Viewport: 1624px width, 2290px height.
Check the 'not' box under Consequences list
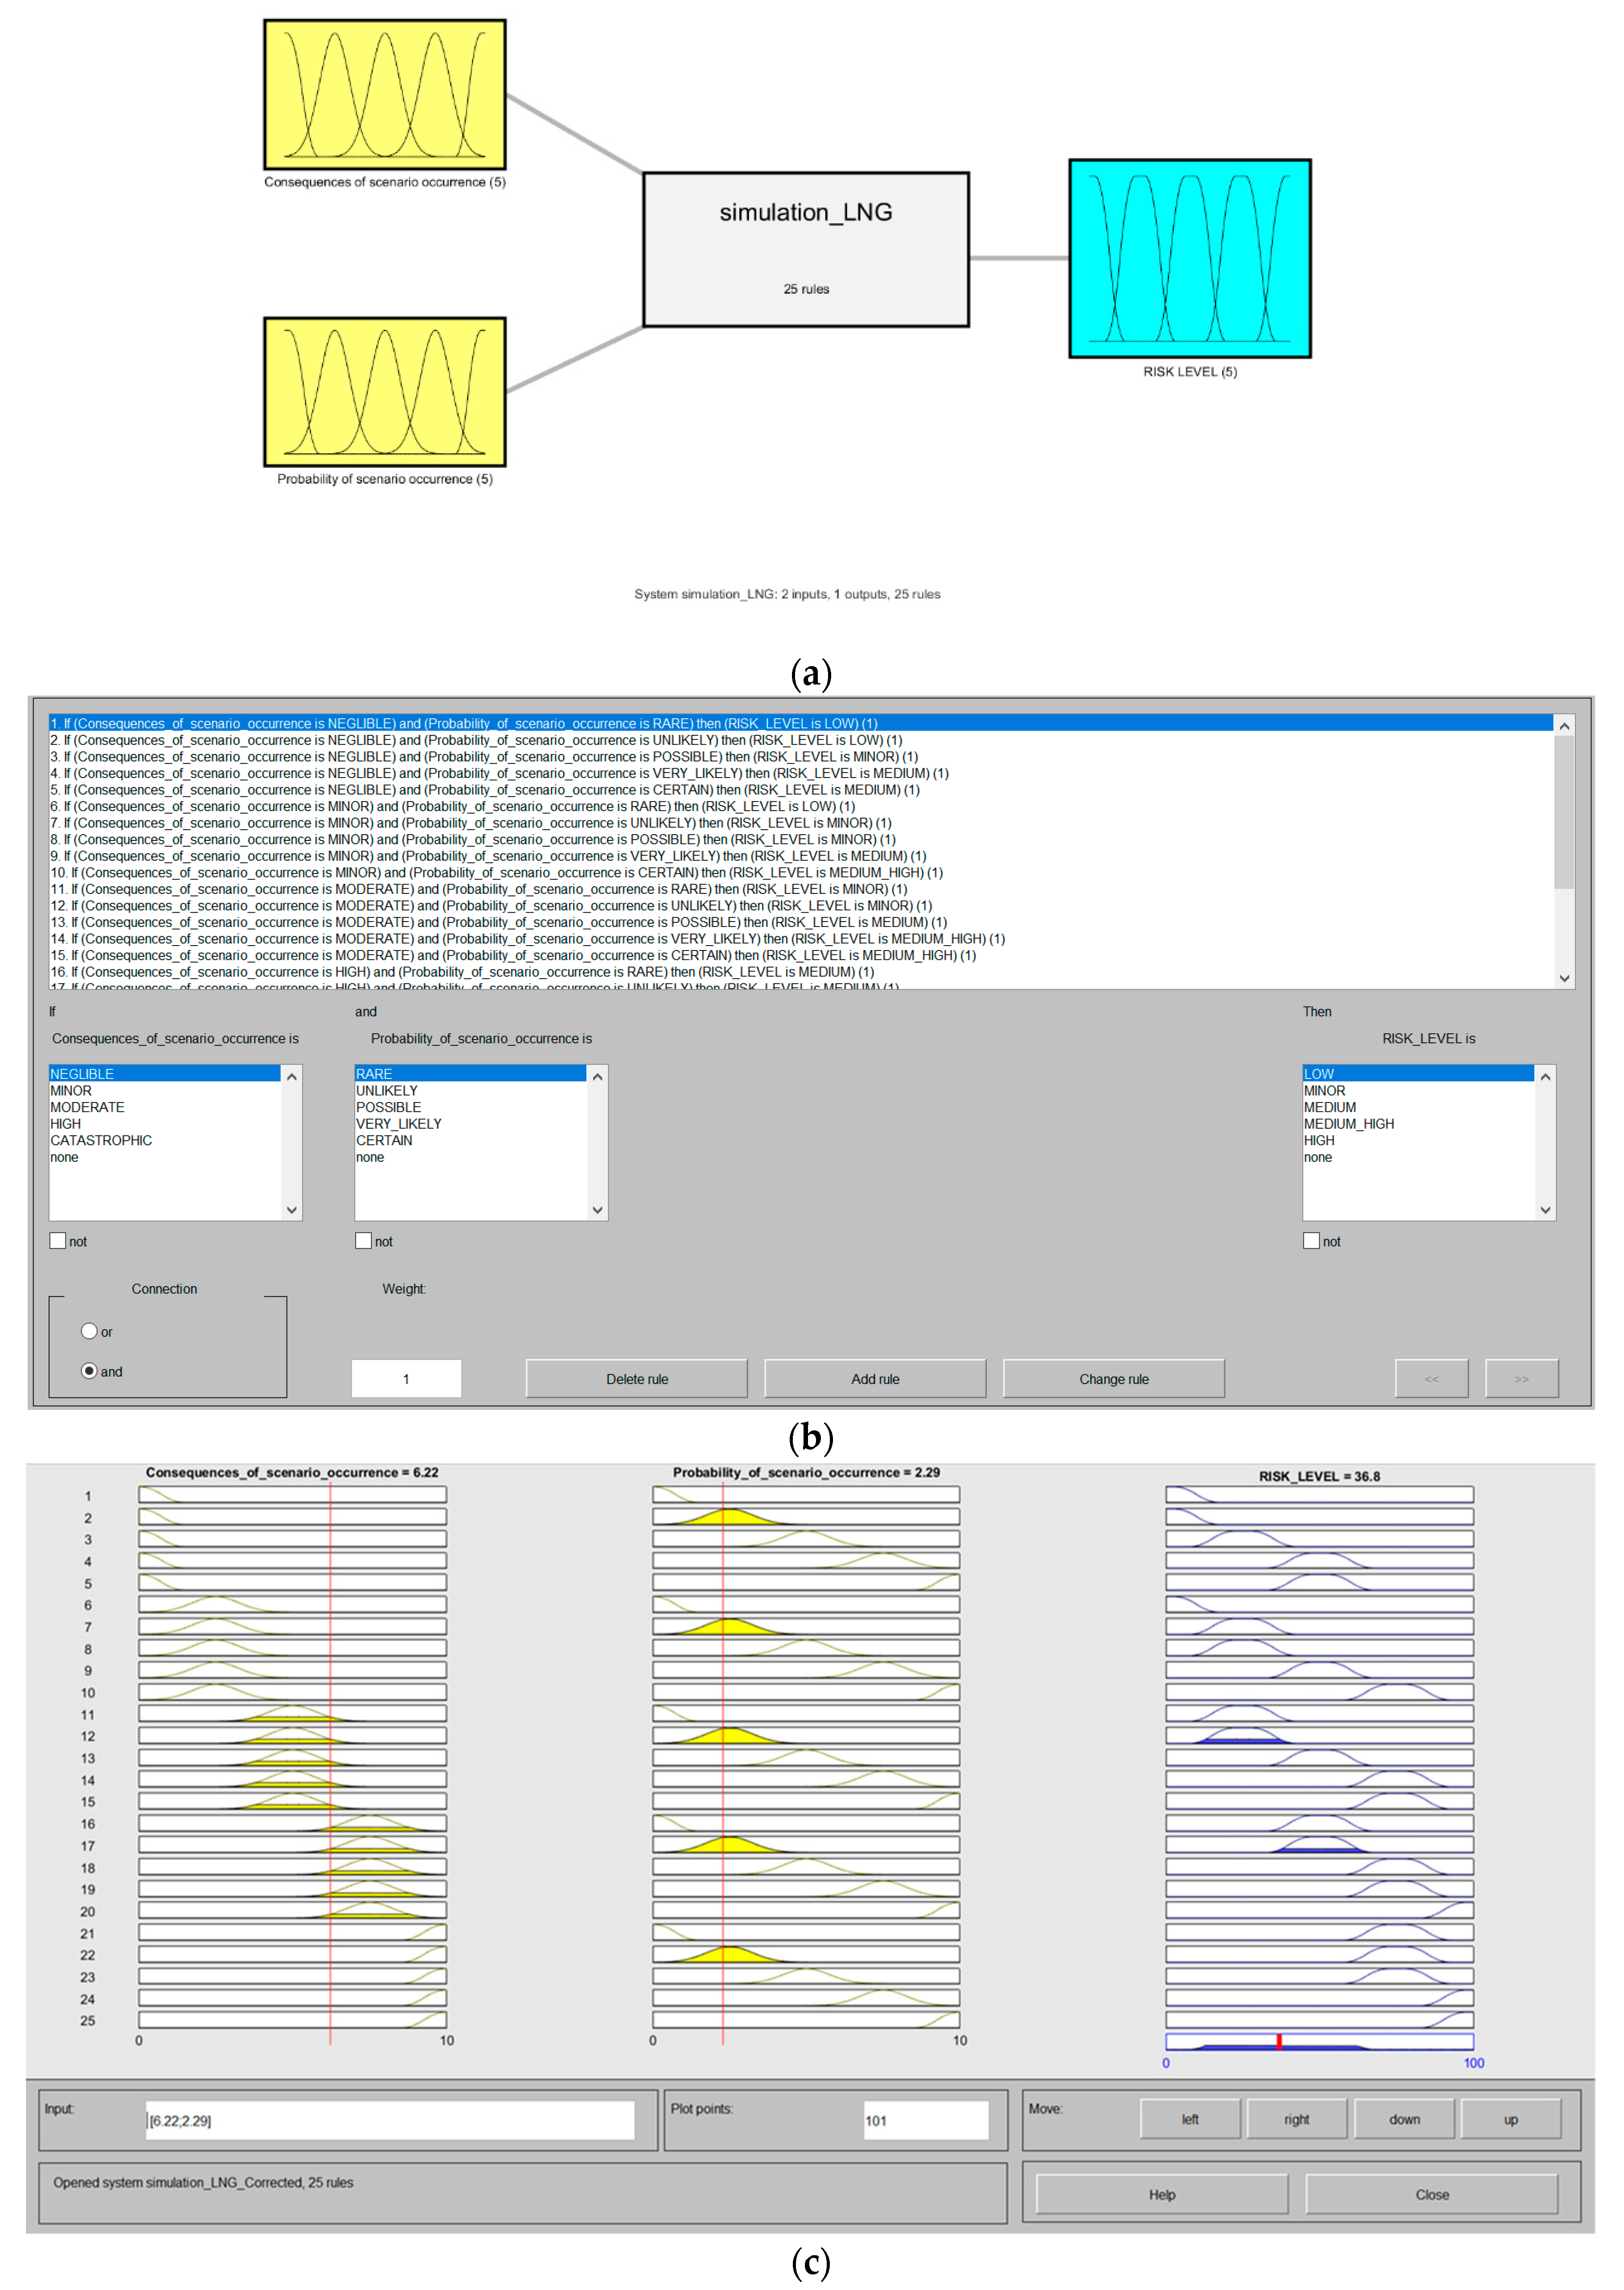(58, 1240)
